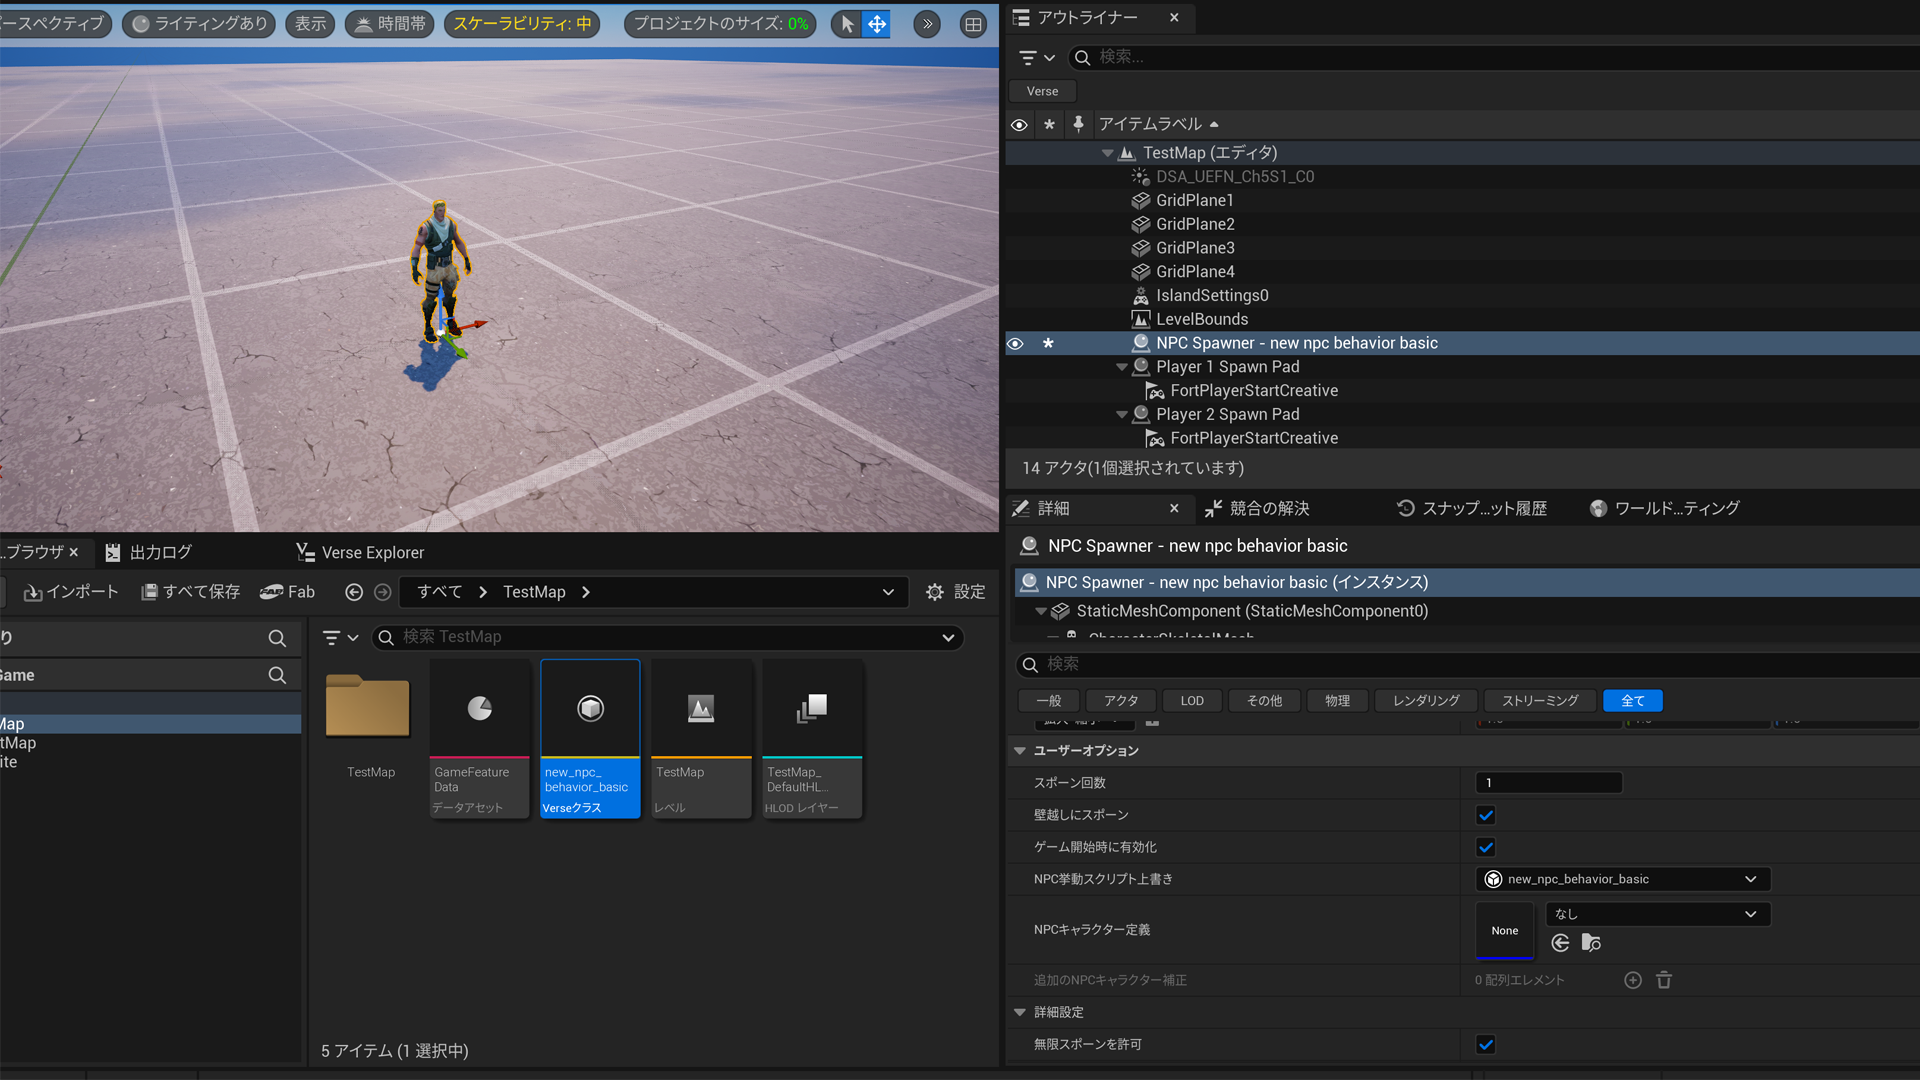Collapse StaticMeshComponent in component tree
The height and width of the screenshot is (1080, 1920).
click(1041, 611)
